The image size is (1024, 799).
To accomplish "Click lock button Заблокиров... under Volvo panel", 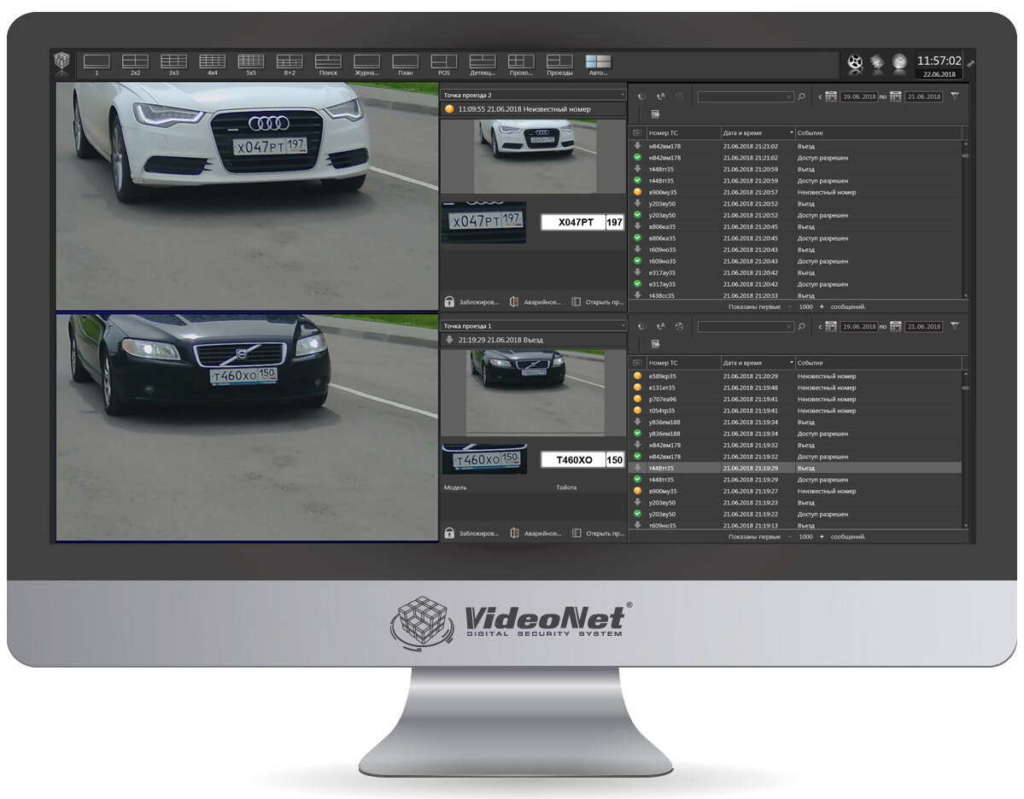I will (x=472, y=533).
